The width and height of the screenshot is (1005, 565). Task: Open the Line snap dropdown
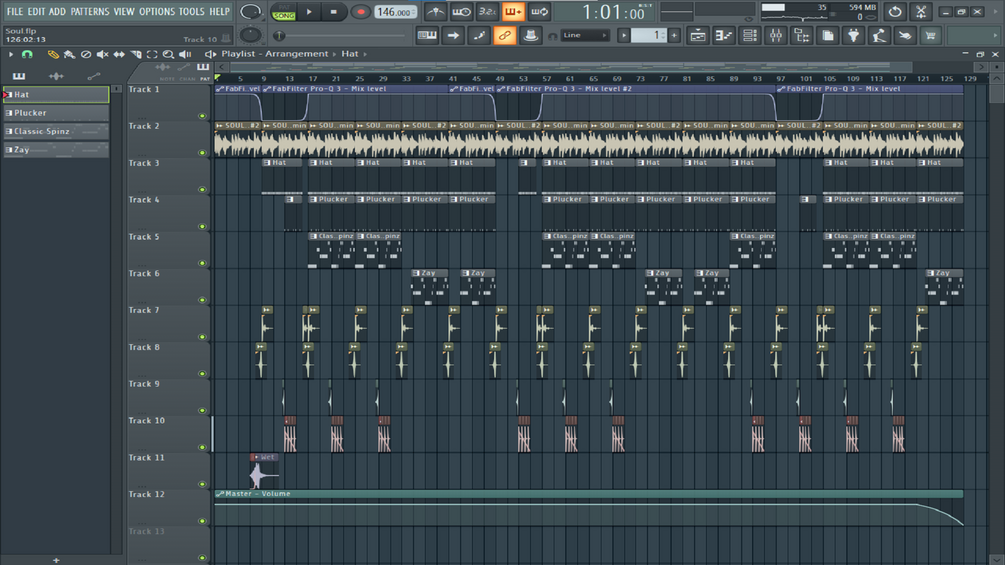pyautogui.click(x=585, y=35)
